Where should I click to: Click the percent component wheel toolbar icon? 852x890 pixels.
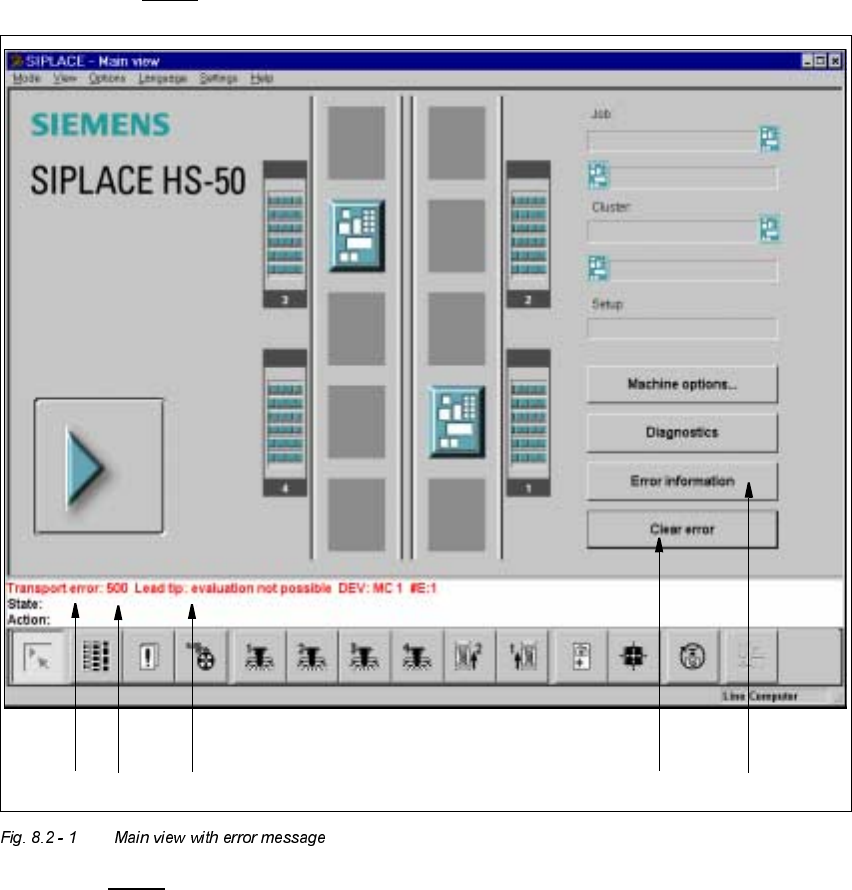[x=200, y=657]
